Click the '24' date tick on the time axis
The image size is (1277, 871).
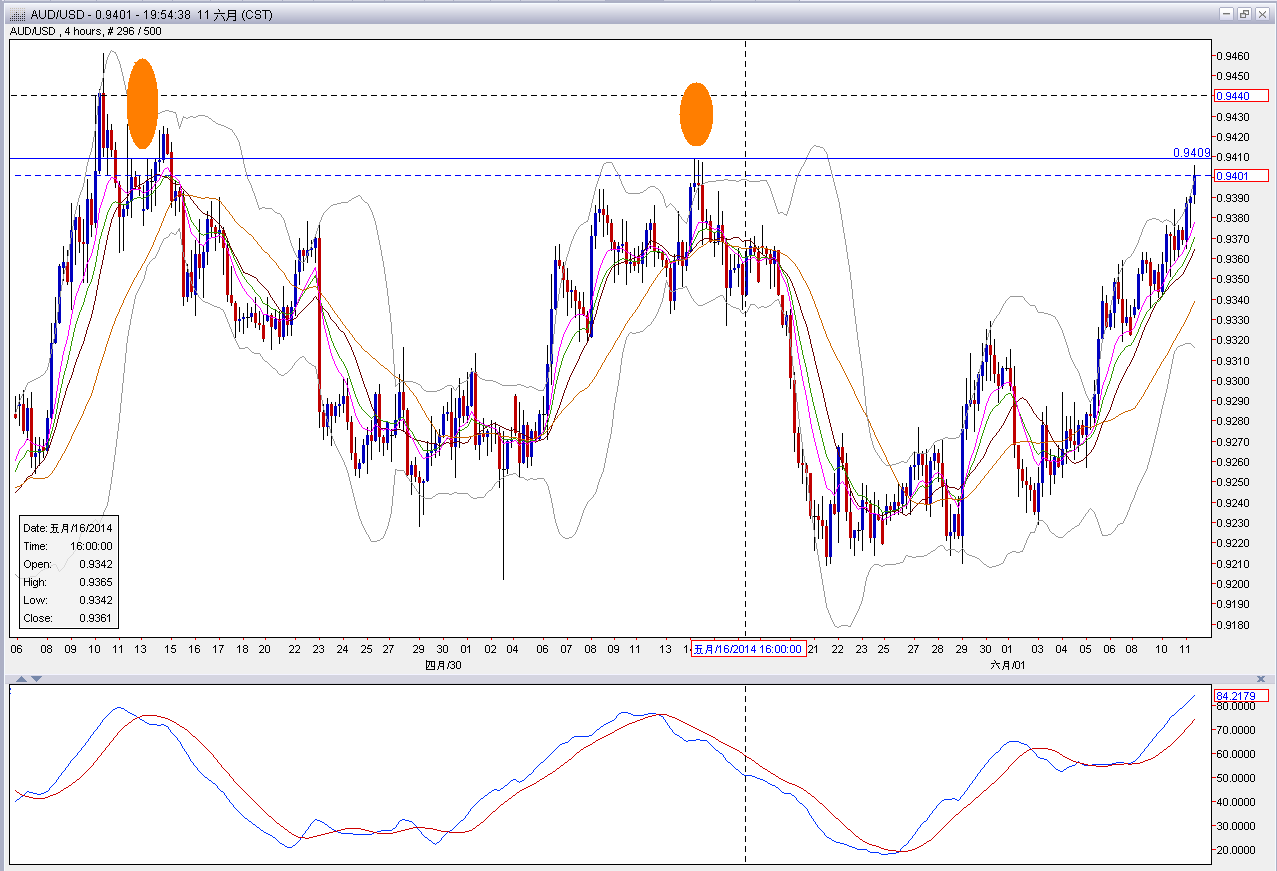(x=342, y=649)
